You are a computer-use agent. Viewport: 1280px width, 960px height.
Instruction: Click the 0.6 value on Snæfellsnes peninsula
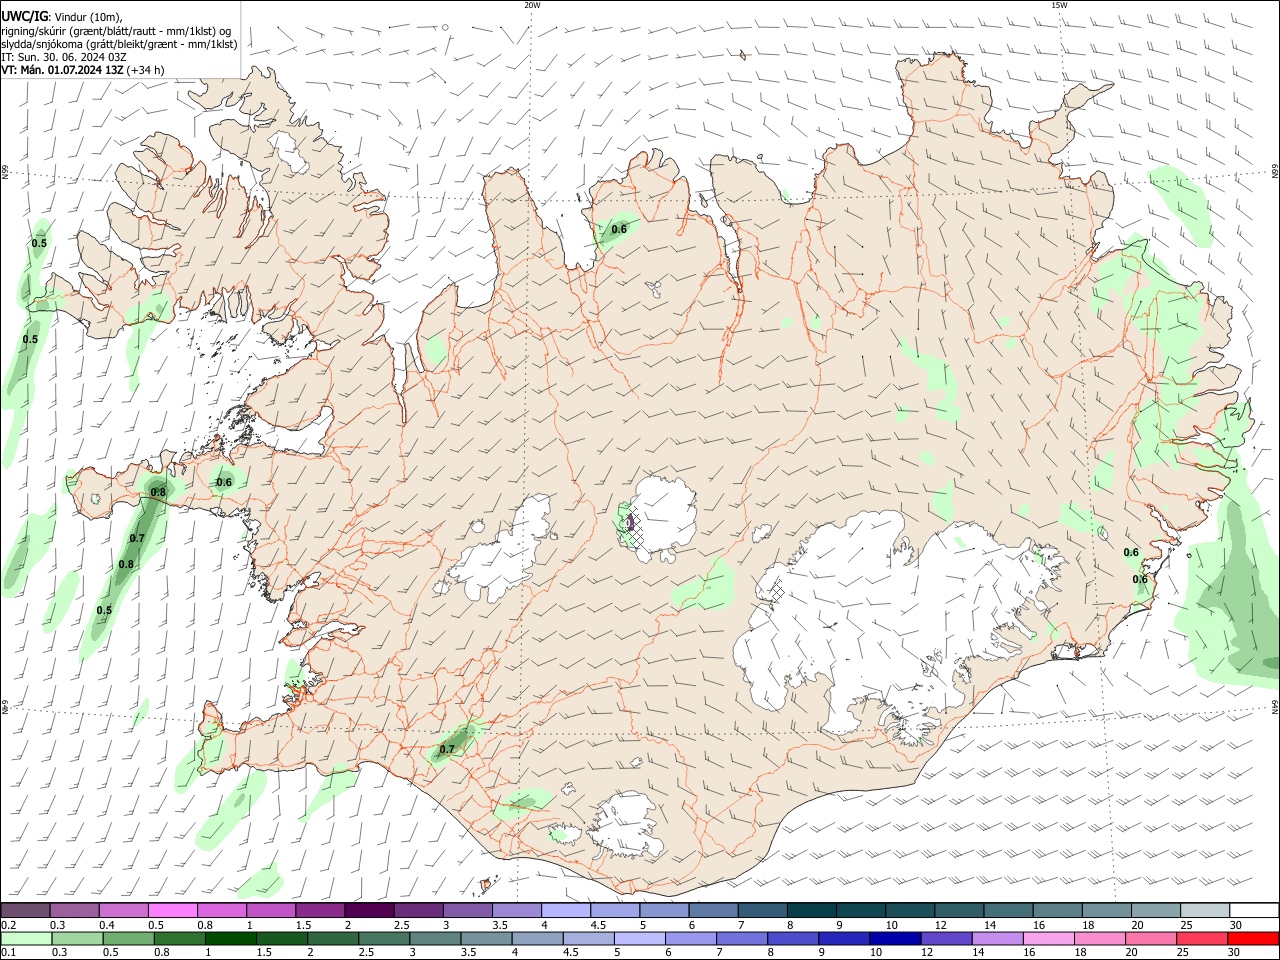pyautogui.click(x=224, y=482)
